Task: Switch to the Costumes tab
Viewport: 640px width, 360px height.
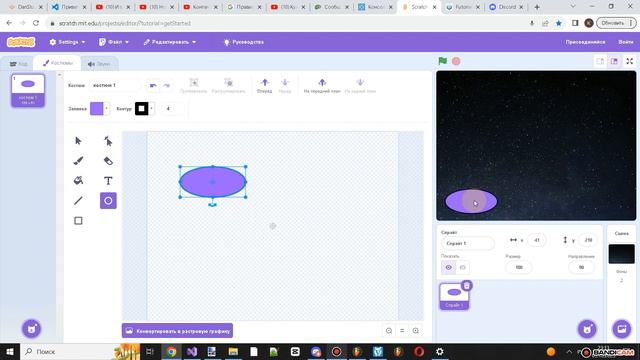Action: 58,63
